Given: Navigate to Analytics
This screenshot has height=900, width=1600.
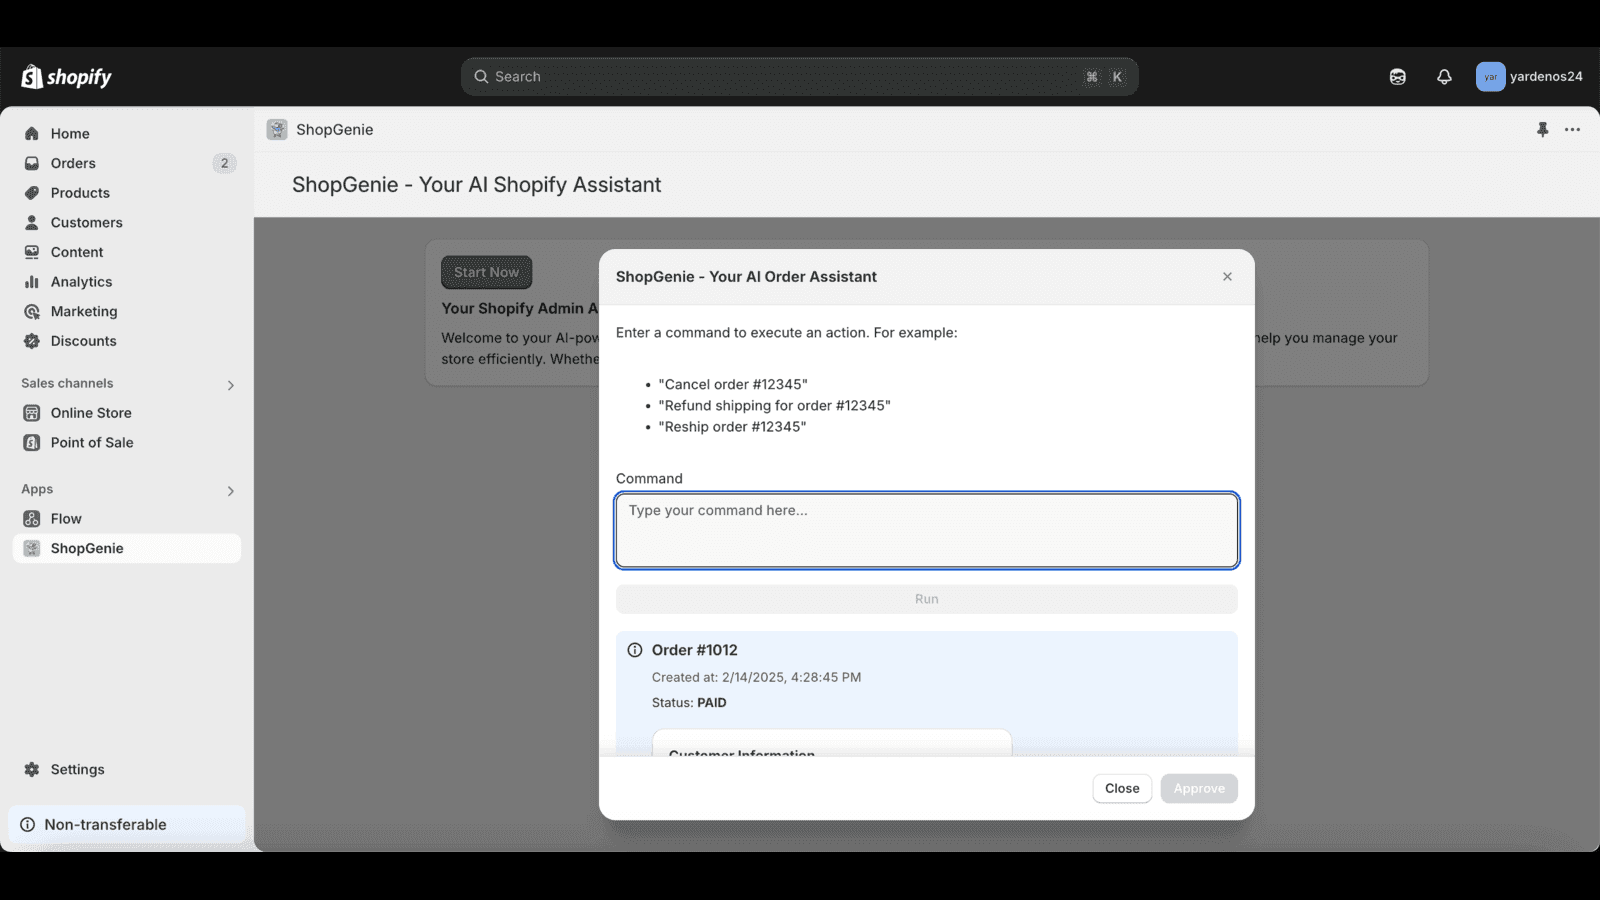Looking at the screenshot, I should [81, 282].
